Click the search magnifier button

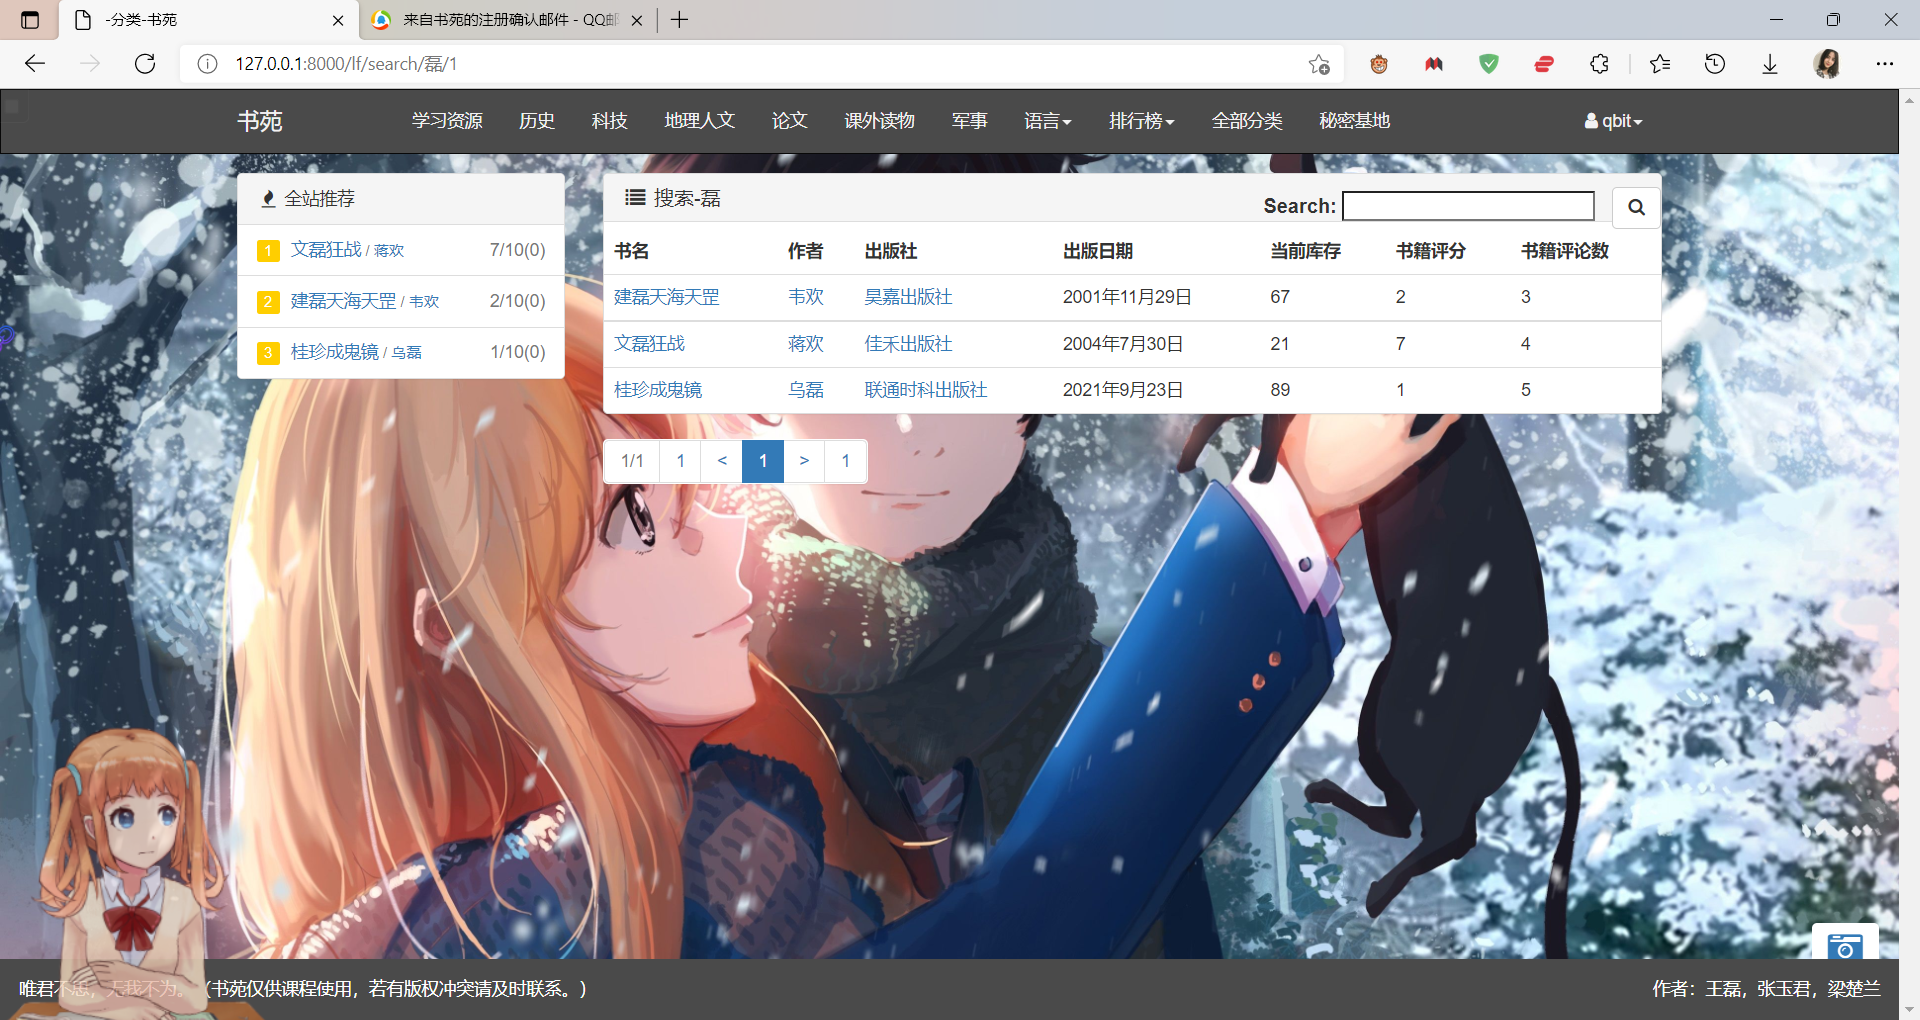pyautogui.click(x=1636, y=207)
